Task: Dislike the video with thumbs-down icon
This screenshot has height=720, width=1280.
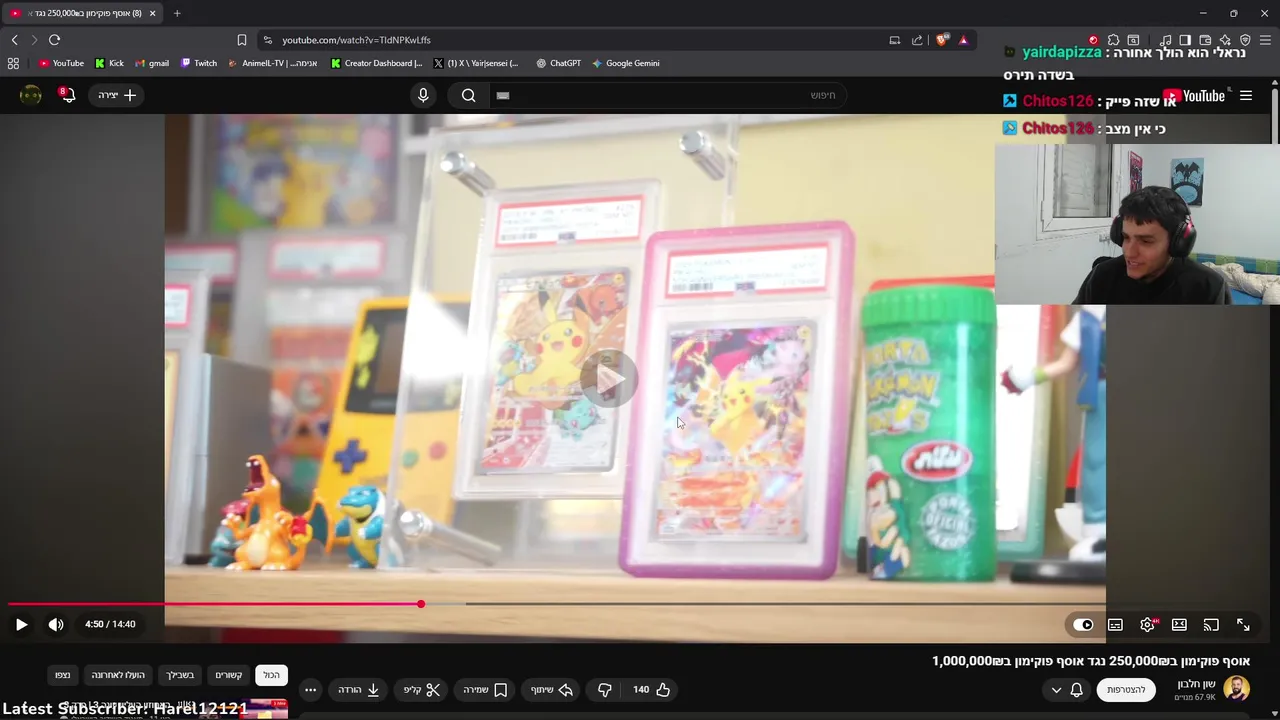Action: coord(605,690)
